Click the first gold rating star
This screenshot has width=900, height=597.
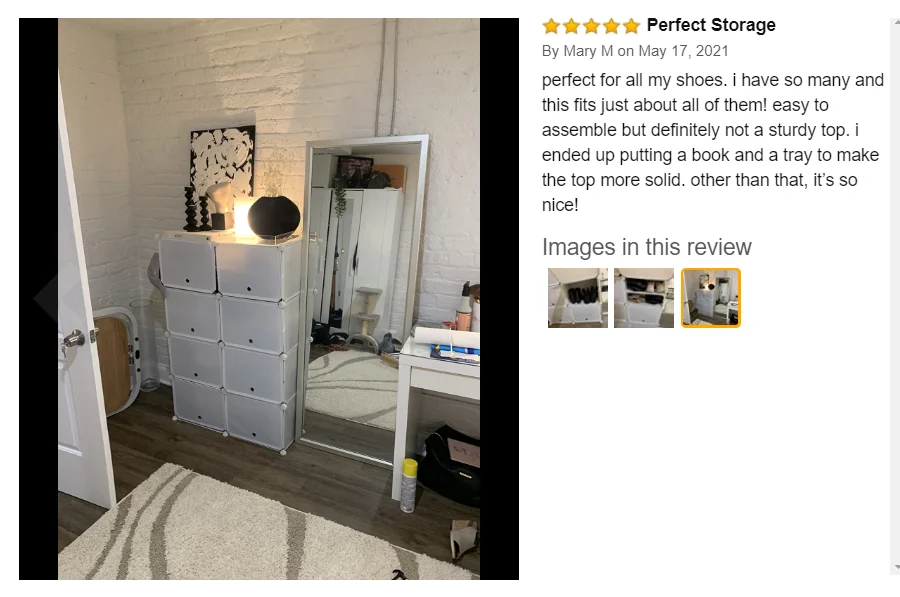tap(551, 26)
